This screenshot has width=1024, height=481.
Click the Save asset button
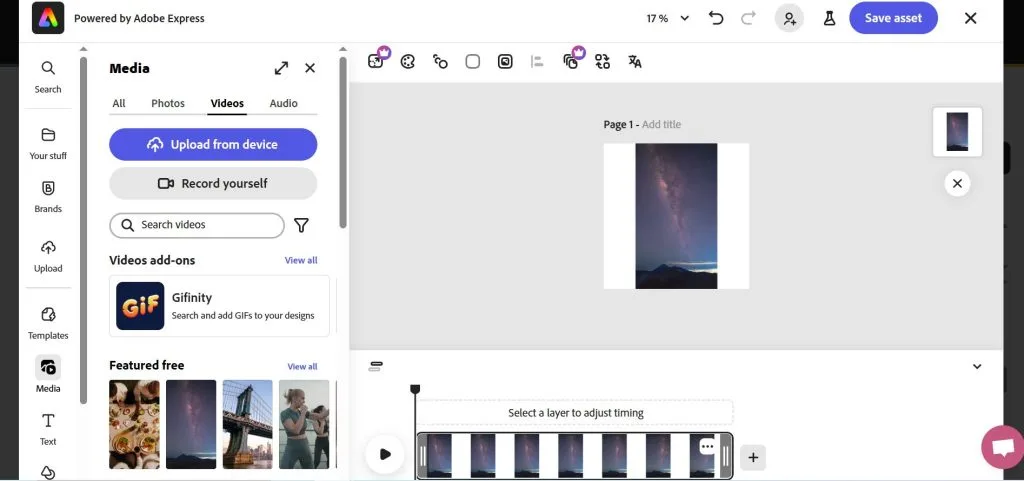click(x=893, y=18)
